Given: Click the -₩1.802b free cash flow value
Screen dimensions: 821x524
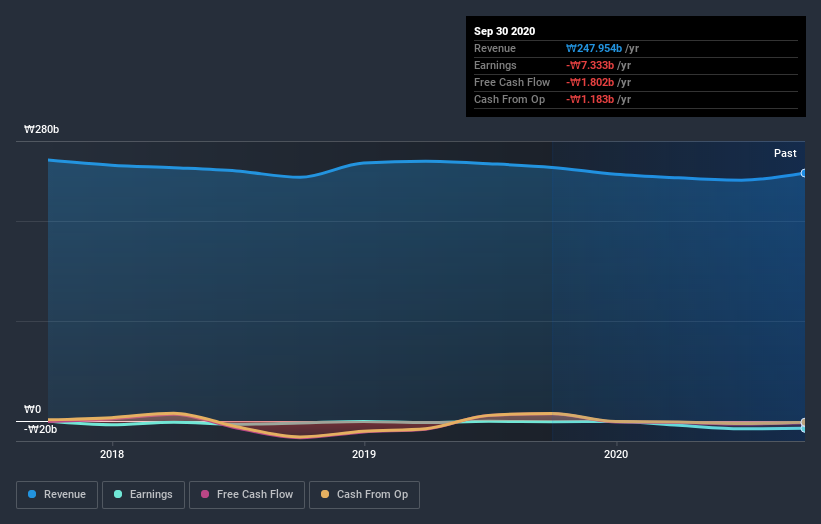Looking at the screenshot, I should [x=590, y=82].
